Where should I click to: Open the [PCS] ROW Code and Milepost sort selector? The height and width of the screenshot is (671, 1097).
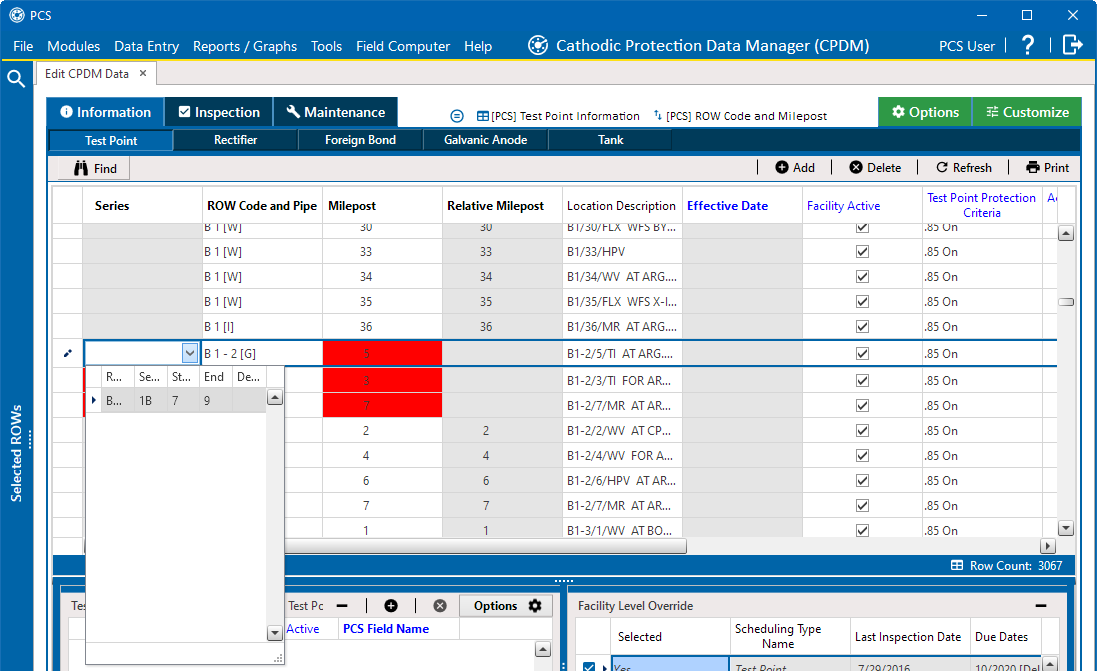740,116
